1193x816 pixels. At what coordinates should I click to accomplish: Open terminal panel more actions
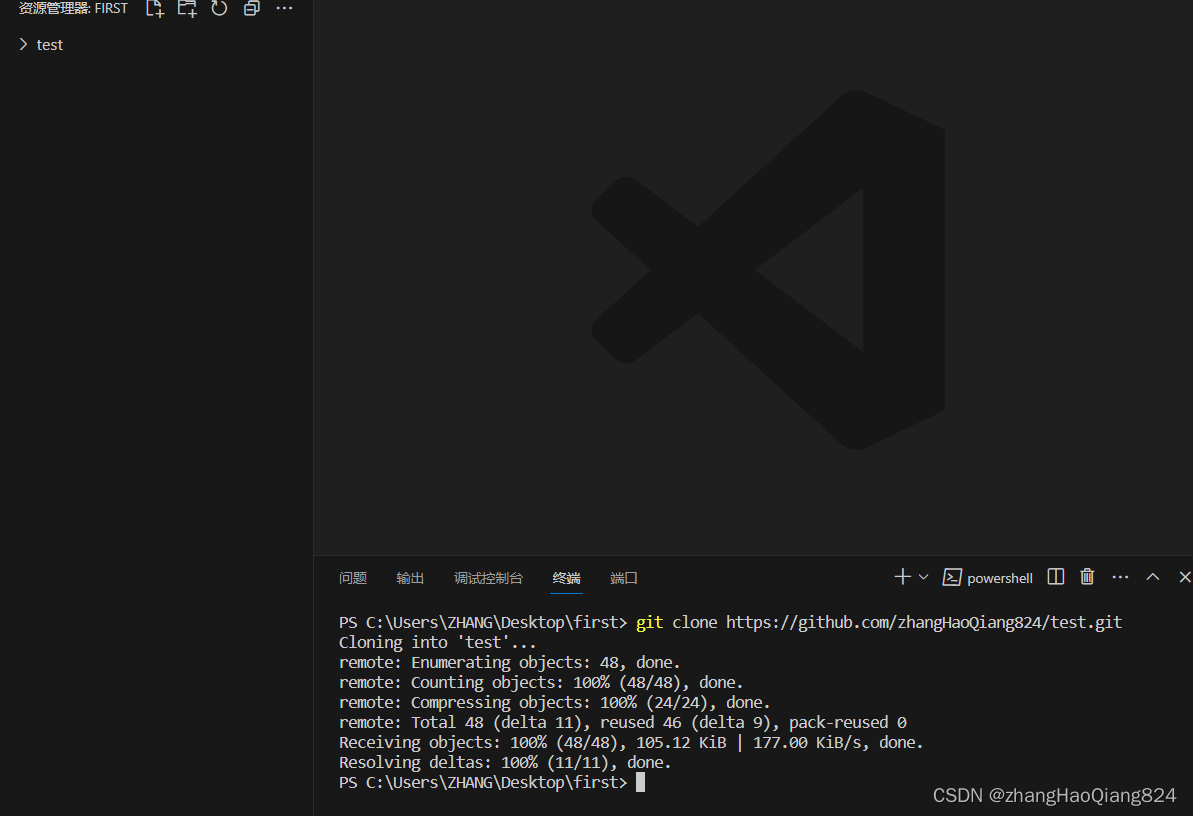[1120, 577]
